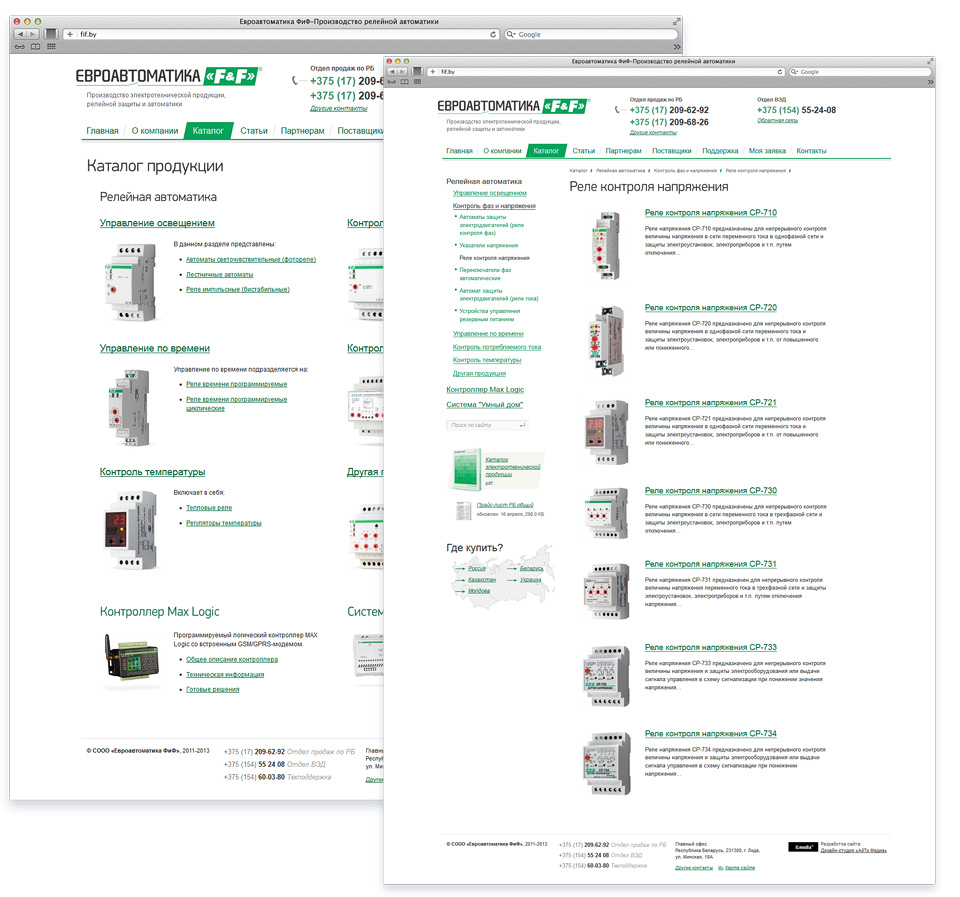Open Управление по времени heading in rear window
The image size is (960, 897).
pos(155,348)
